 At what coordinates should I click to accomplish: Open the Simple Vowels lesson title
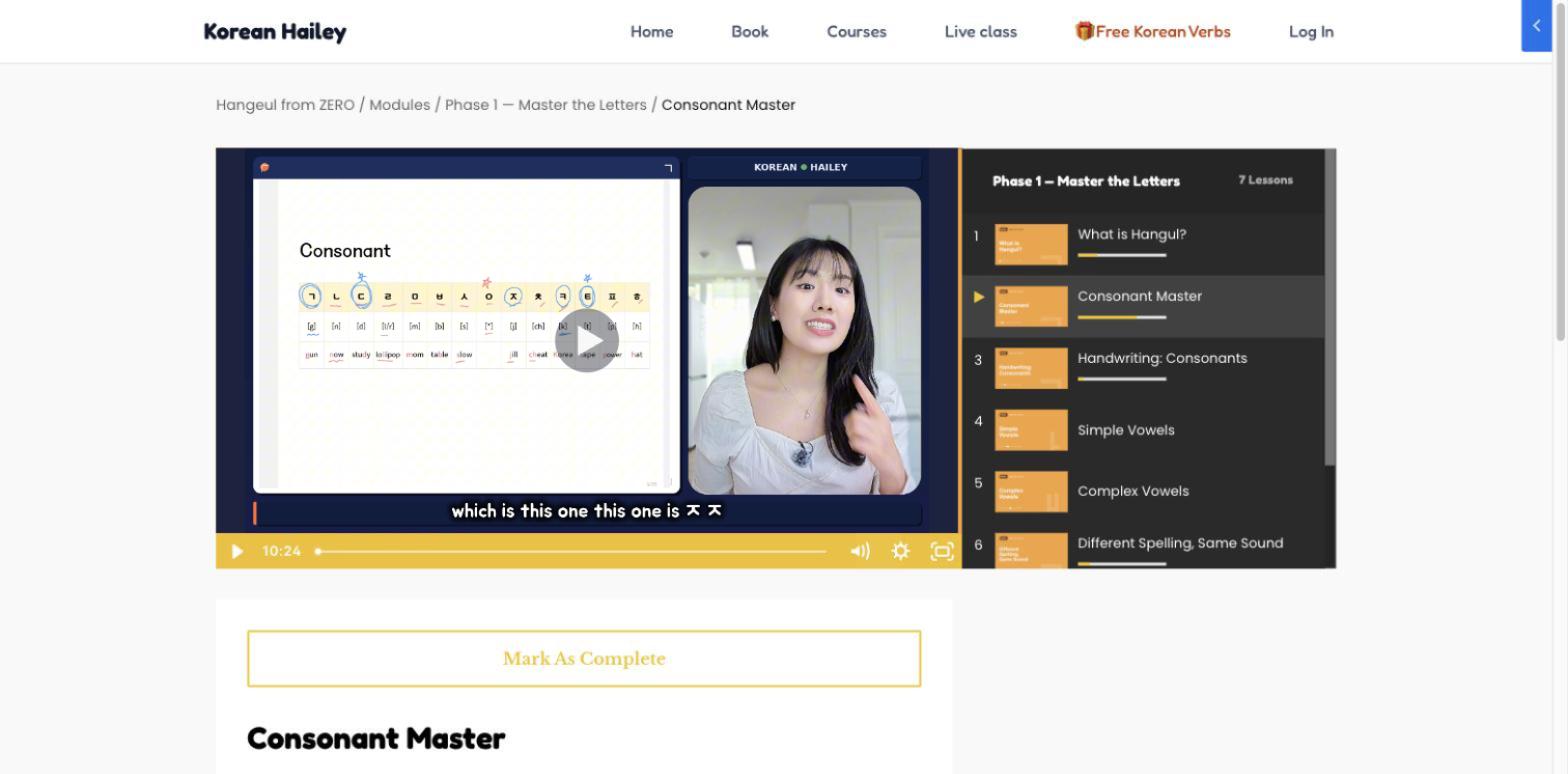pos(1126,430)
